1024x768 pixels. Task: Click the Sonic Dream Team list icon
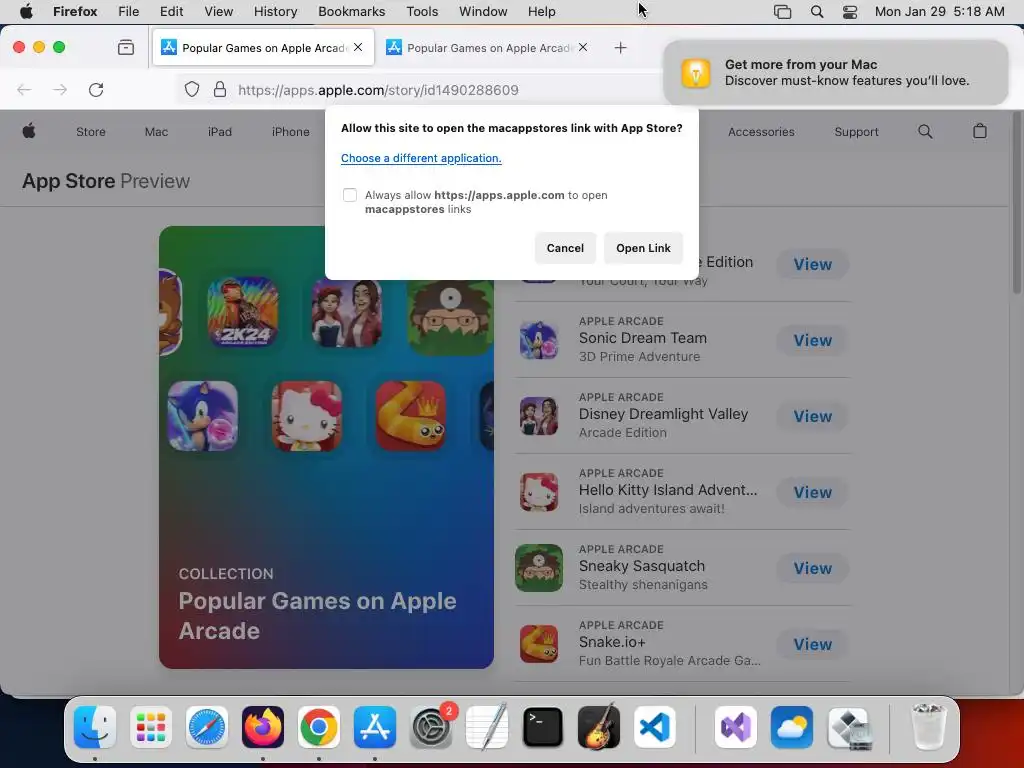pos(539,340)
